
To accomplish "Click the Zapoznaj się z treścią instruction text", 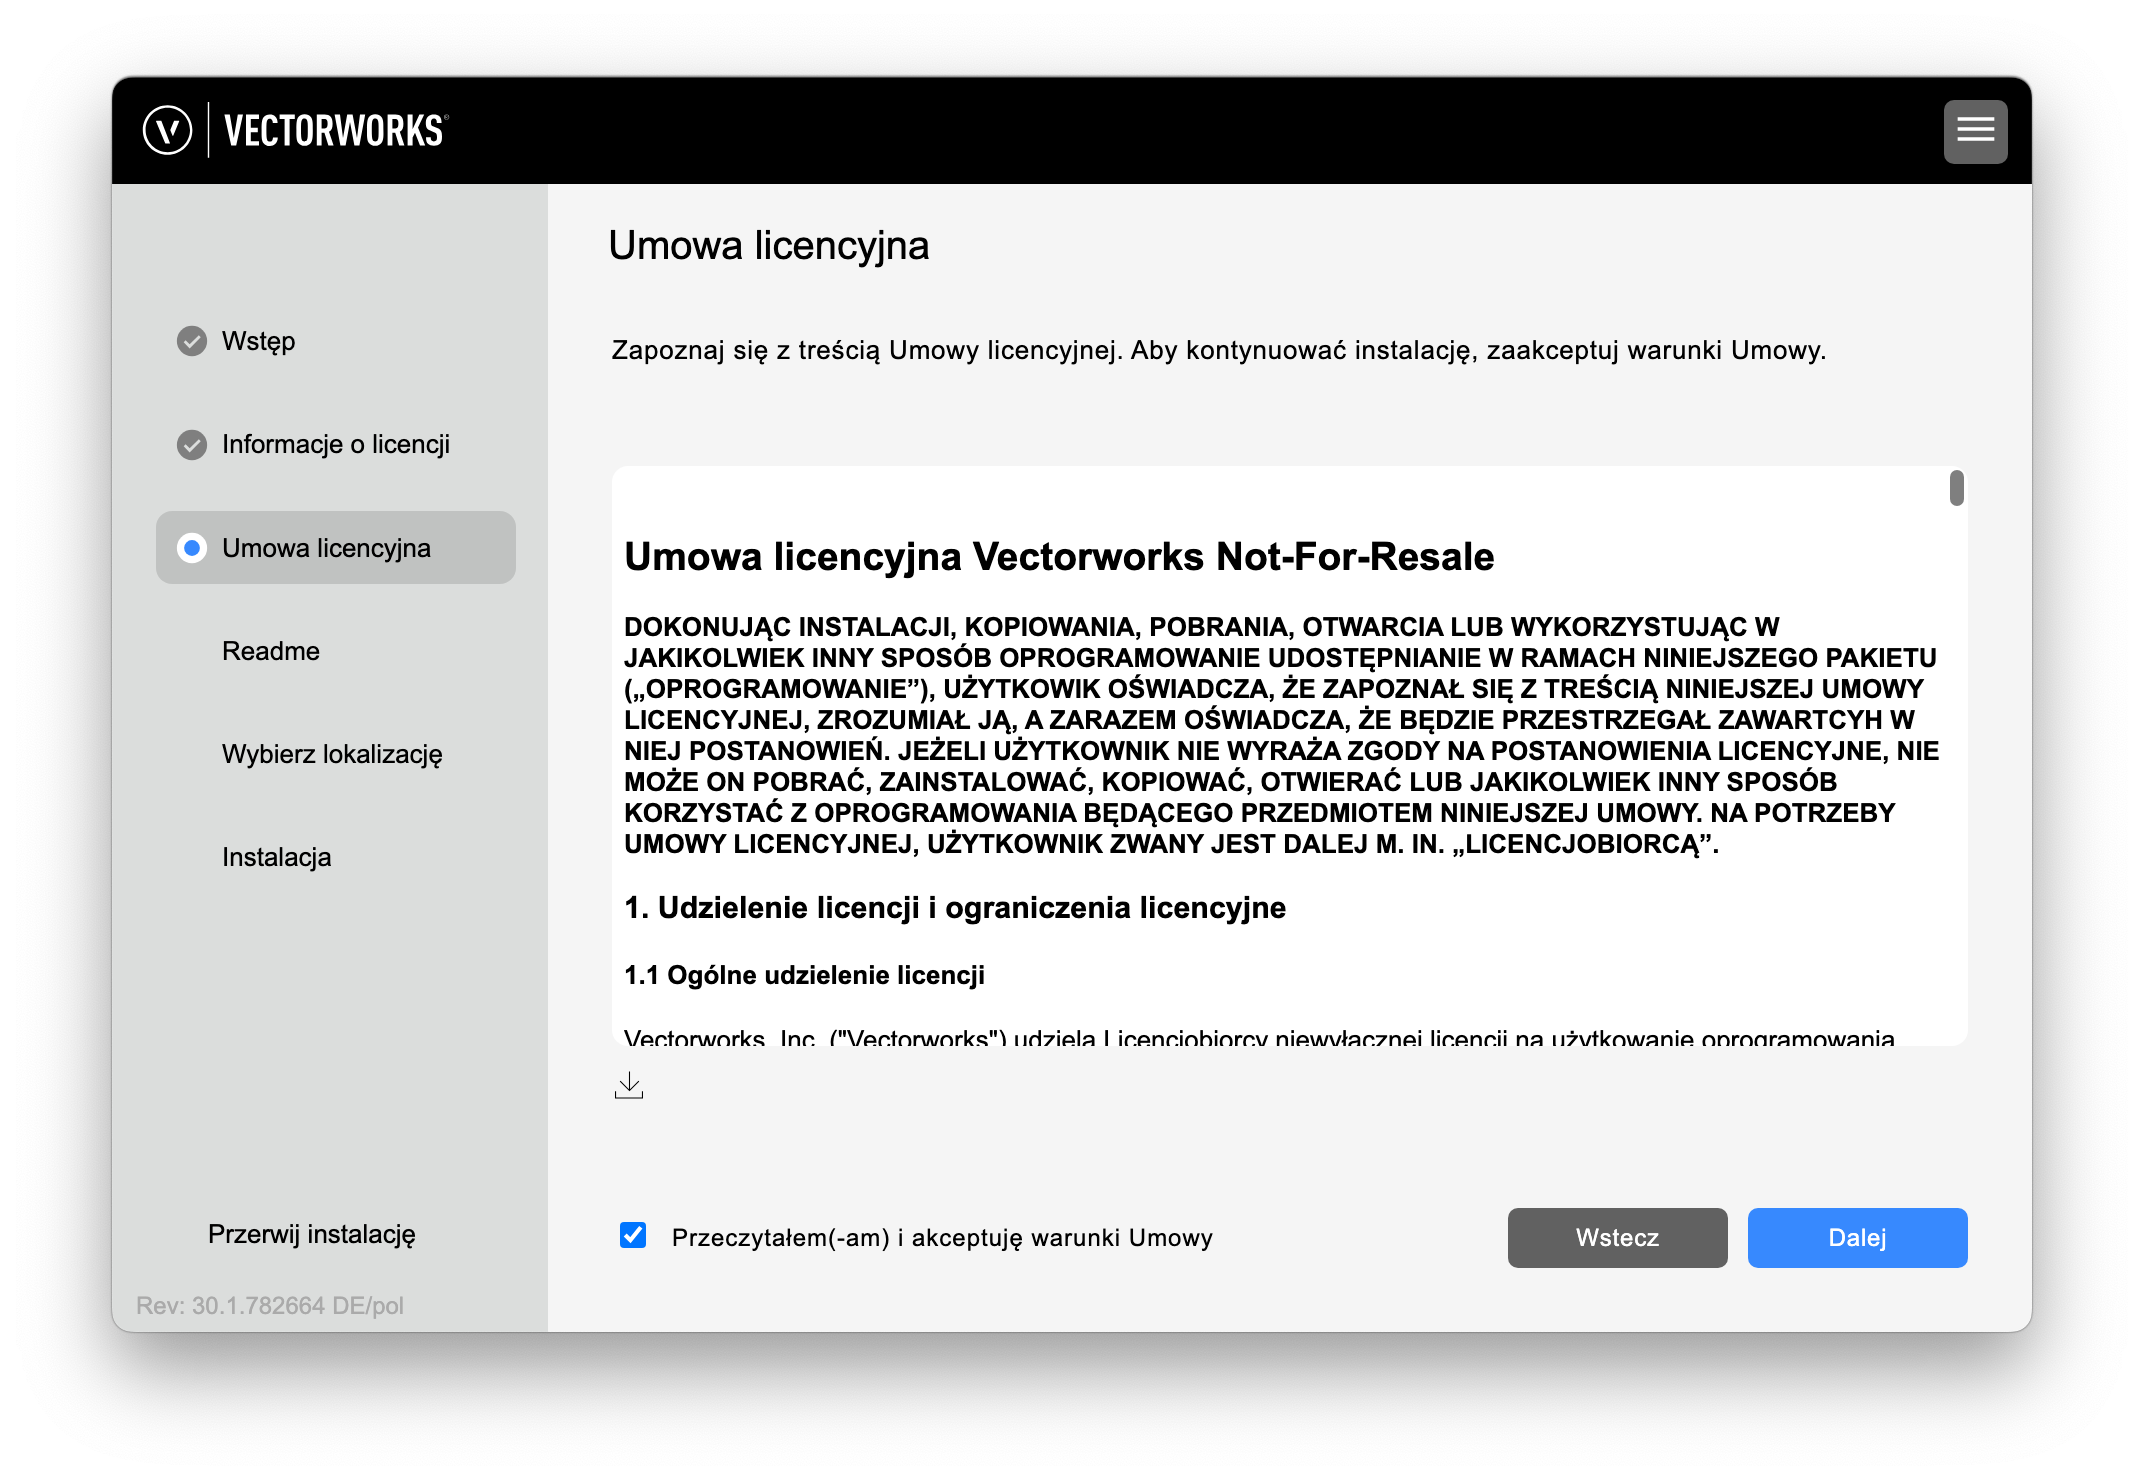I will [1219, 350].
